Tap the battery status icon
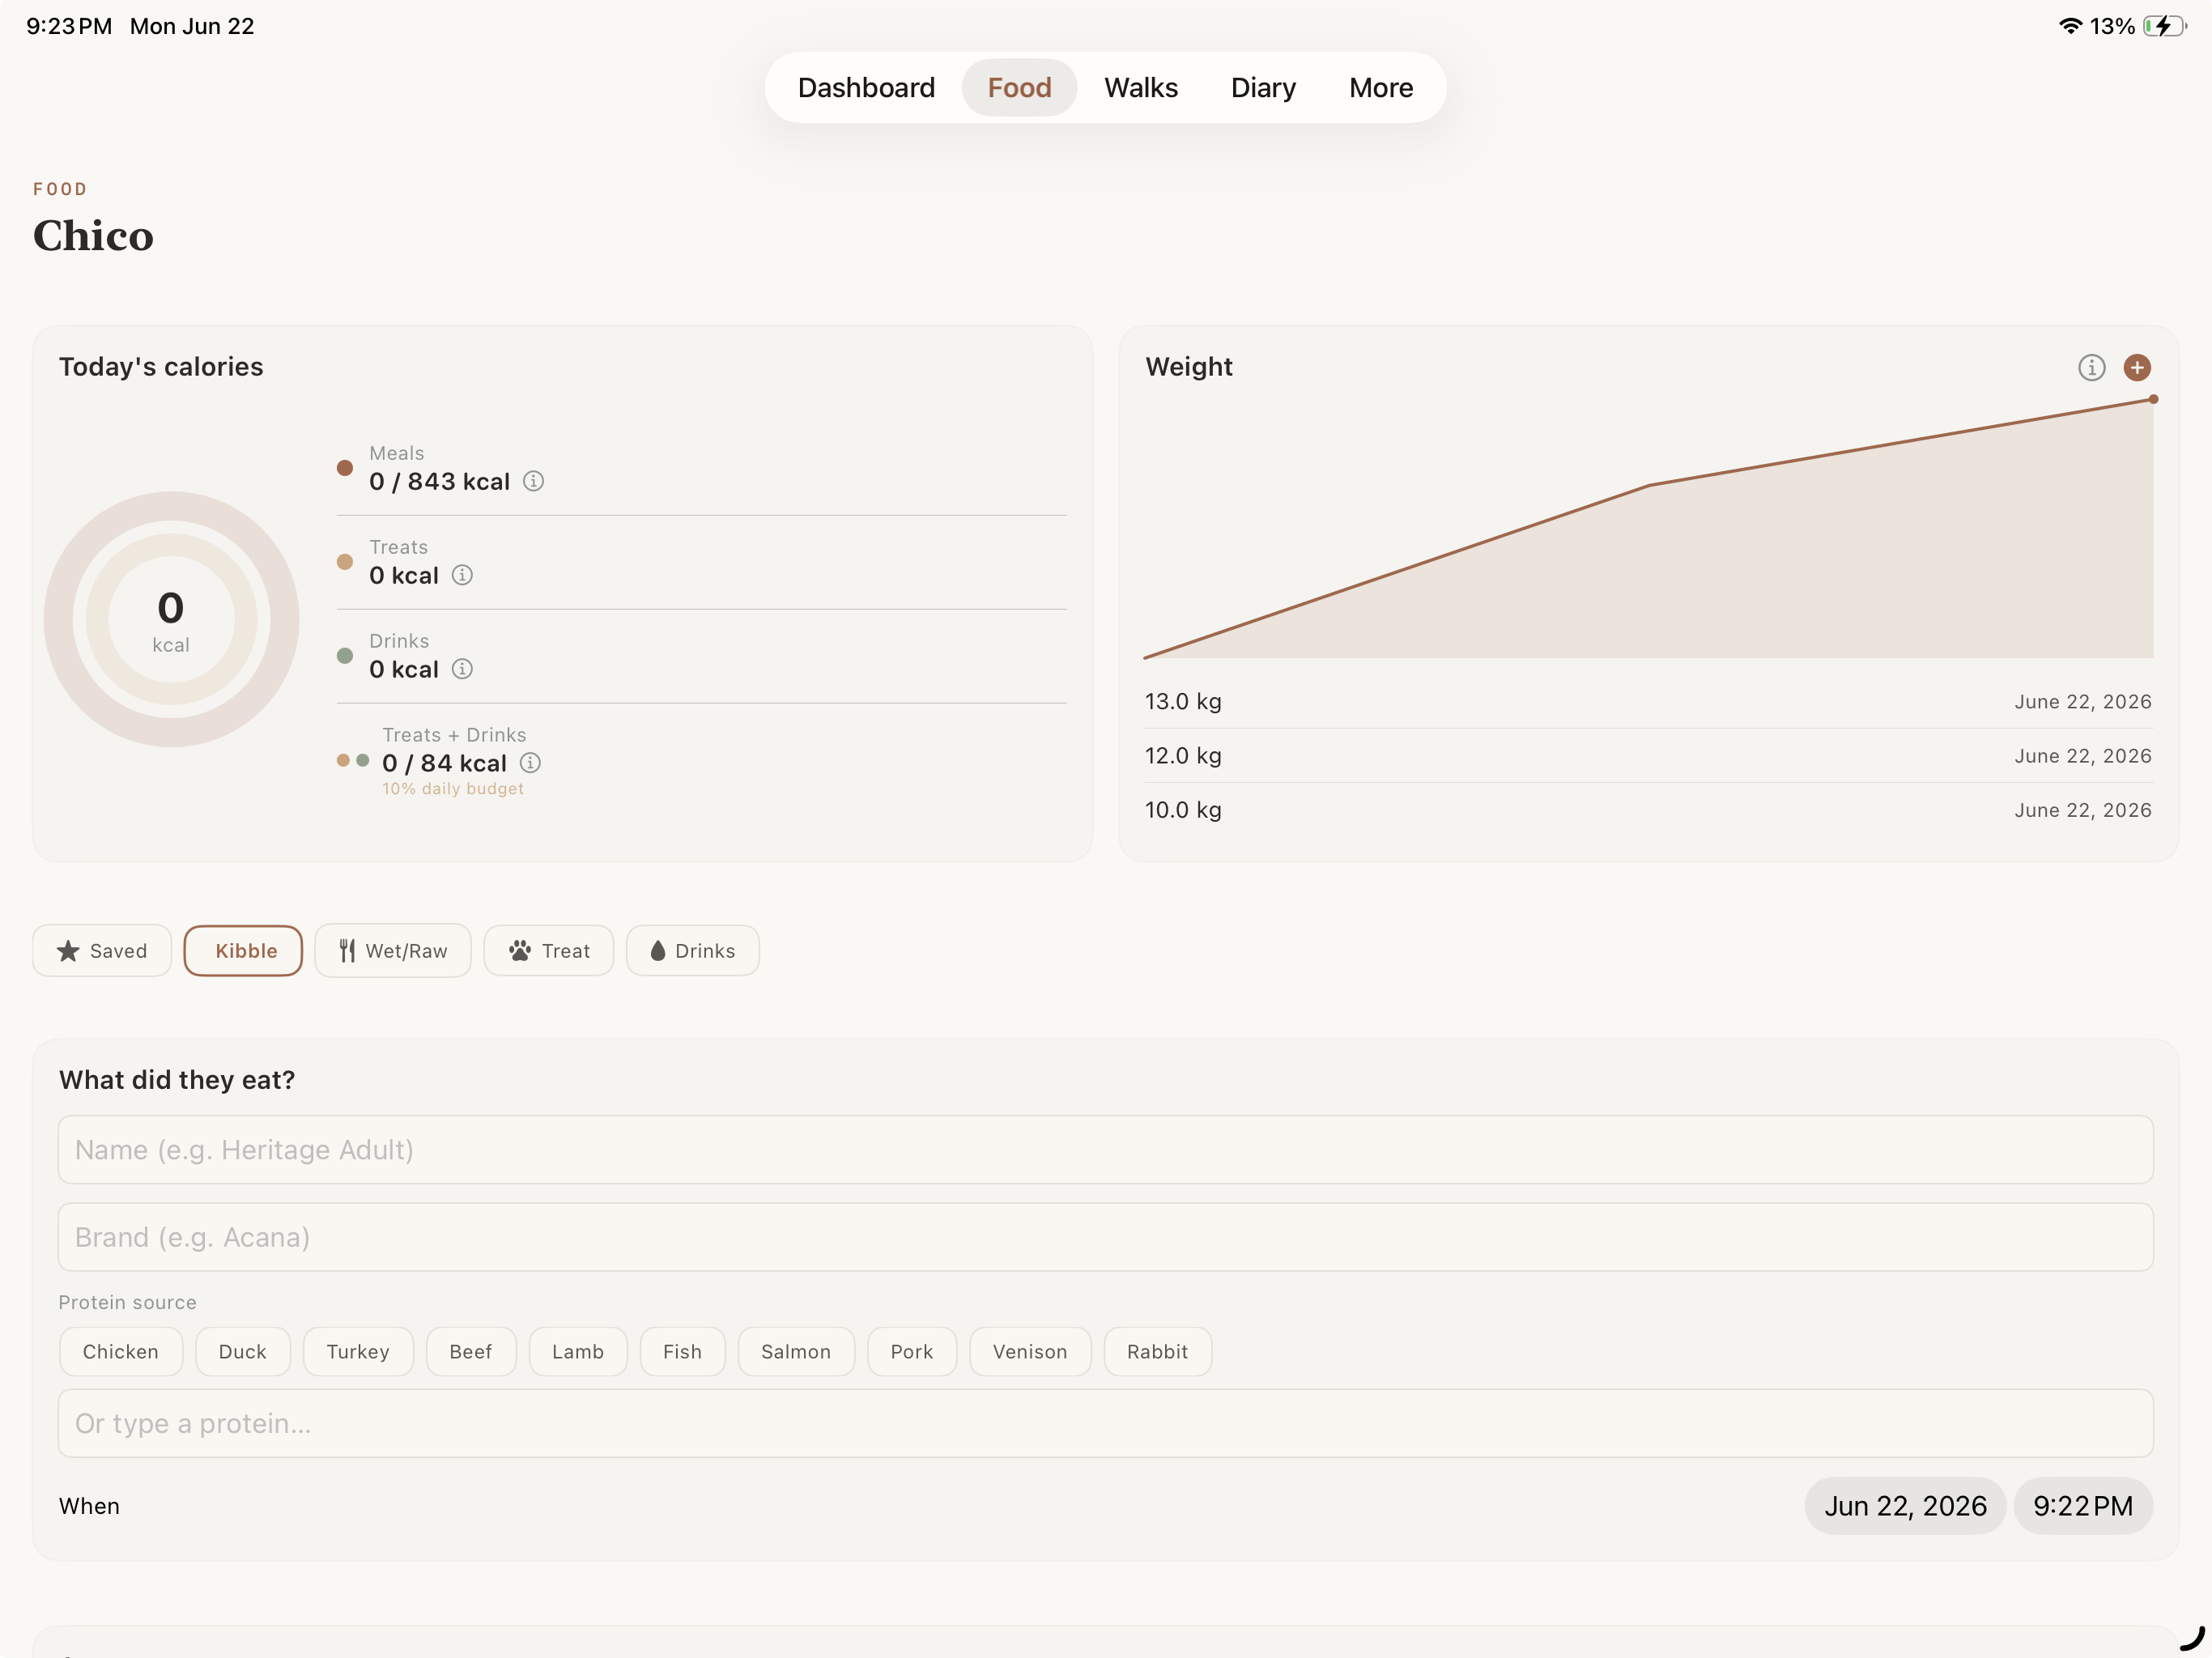The image size is (2212, 1658). (x=2164, y=26)
